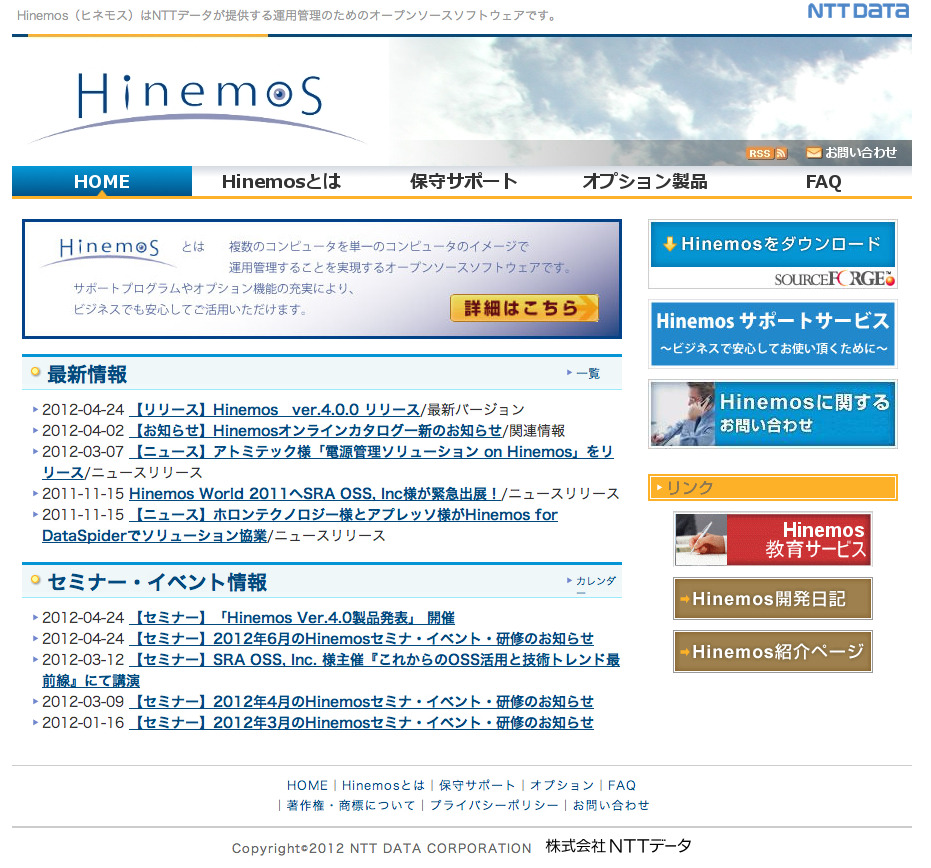The width and height of the screenshot is (931, 868).
Task: Open Hinemos ver.4.0.0 リリース news link
Action: [275, 410]
